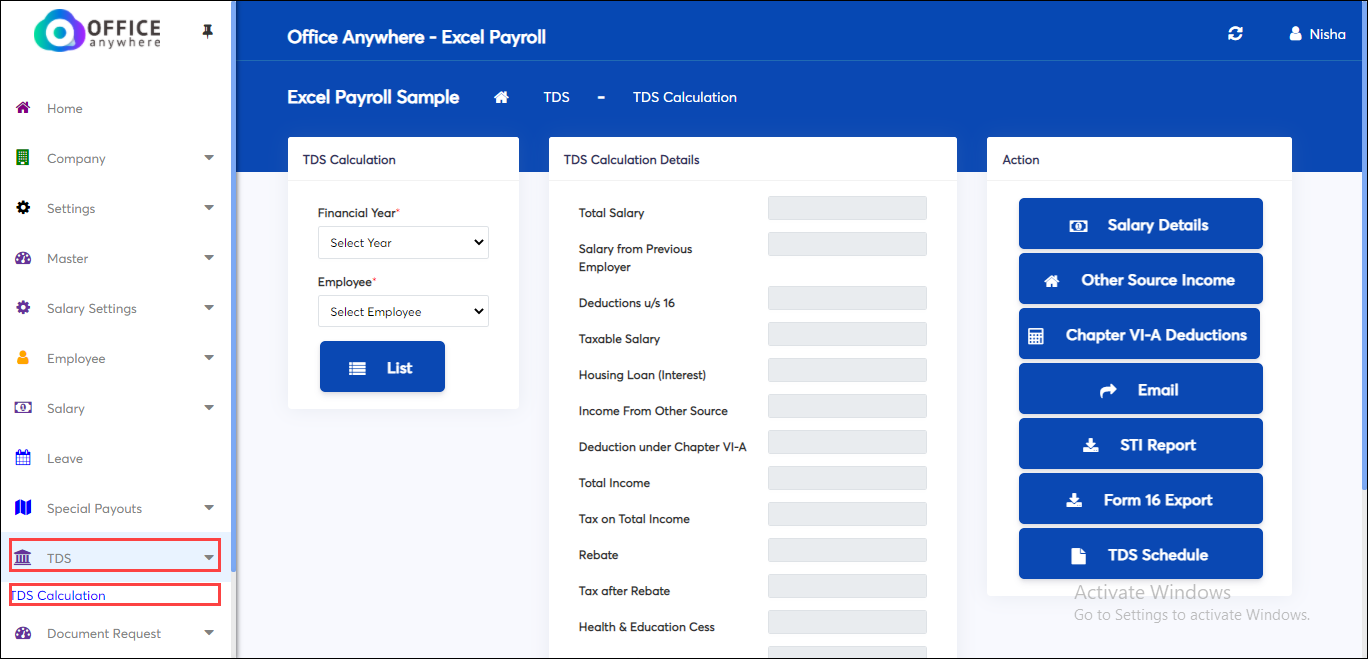The height and width of the screenshot is (659, 1368).
Task: Click the Health & Education Cess field
Action: [x=847, y=622]
